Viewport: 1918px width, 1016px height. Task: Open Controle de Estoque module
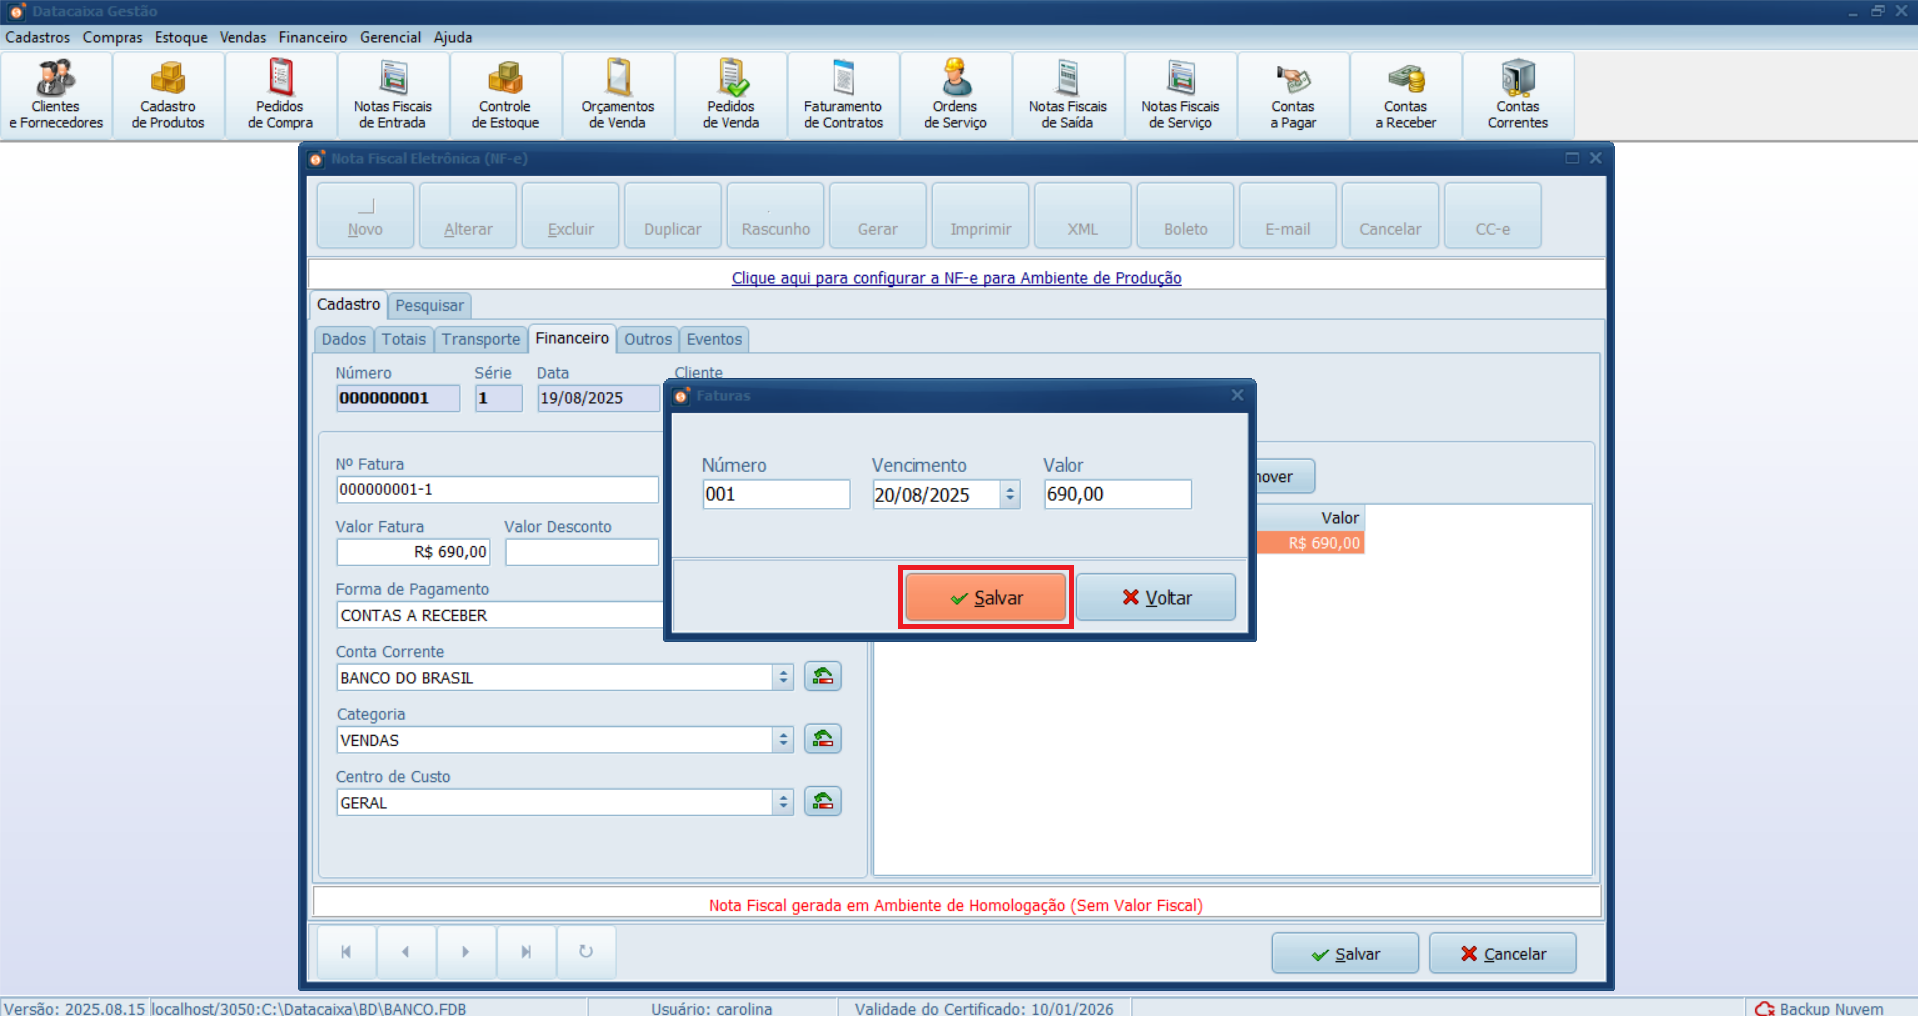pos(505,96)
